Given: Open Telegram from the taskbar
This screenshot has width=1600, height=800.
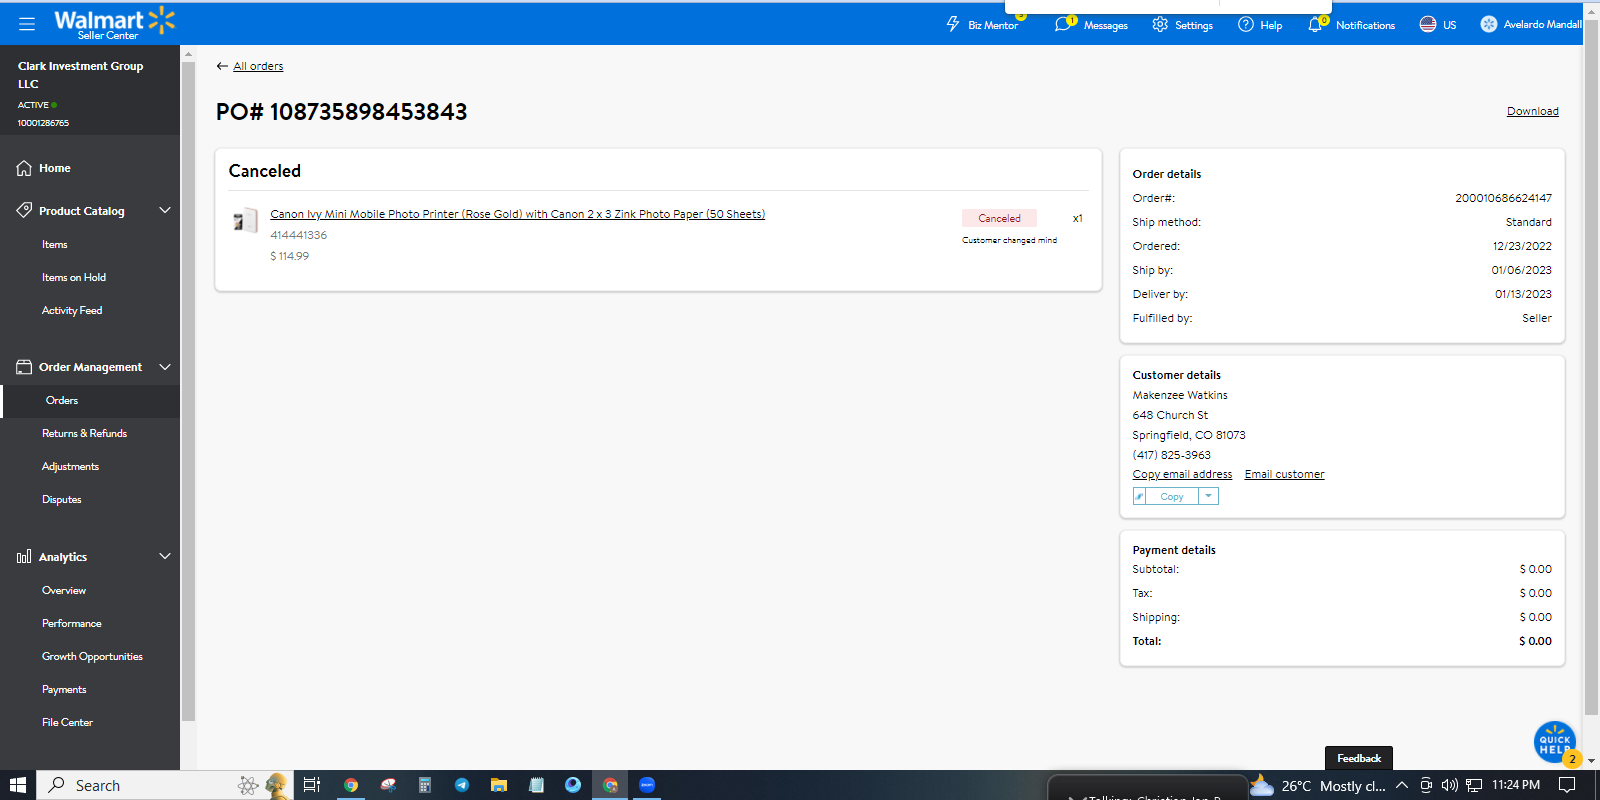Looking at the screenshot, I should click(462, 785).
